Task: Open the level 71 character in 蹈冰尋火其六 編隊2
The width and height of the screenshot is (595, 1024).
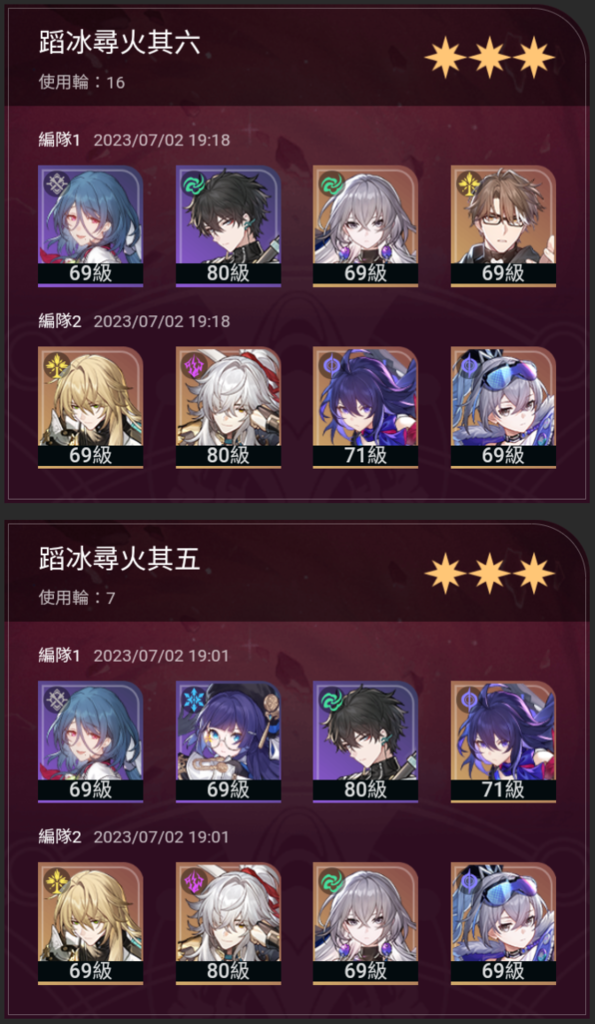Action: pos(365,408)
